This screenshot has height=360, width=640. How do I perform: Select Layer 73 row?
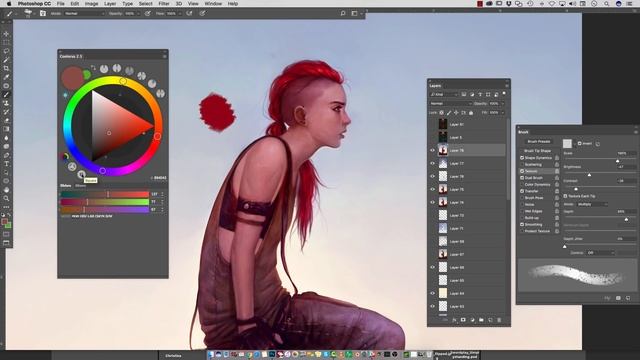coord(467,216)
